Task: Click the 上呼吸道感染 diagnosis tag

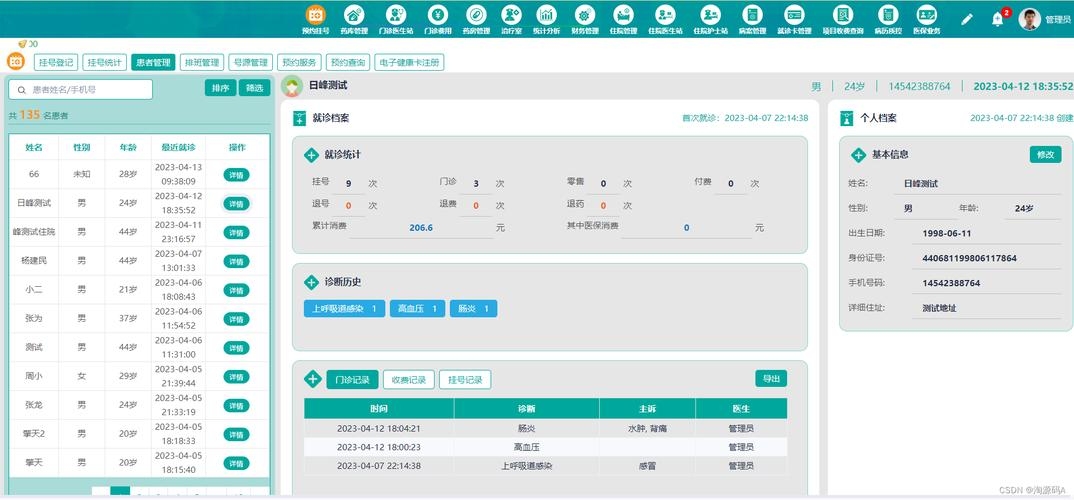Action: 345,309
